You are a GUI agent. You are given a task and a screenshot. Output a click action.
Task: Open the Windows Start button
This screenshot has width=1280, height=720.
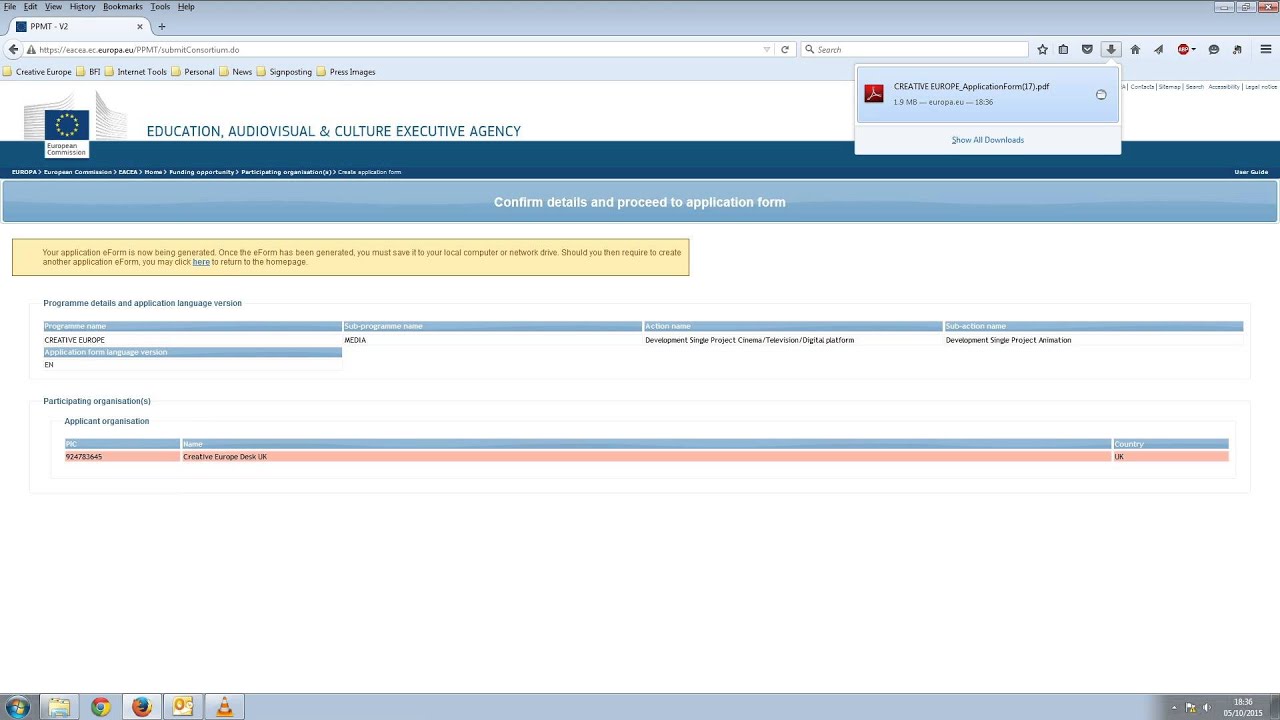click(x=17, y=707)
